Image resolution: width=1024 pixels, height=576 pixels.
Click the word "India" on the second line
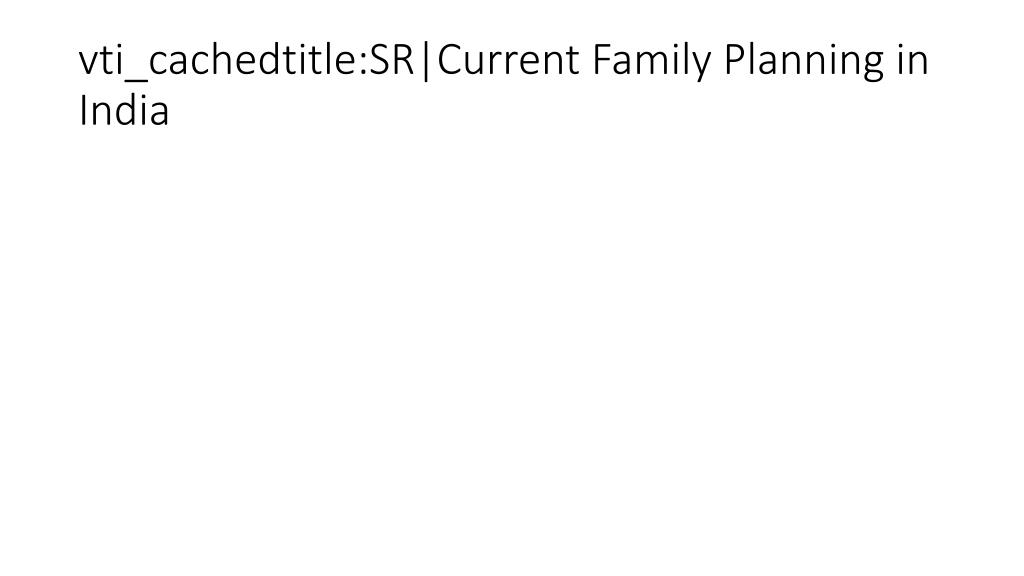[124, 110]
